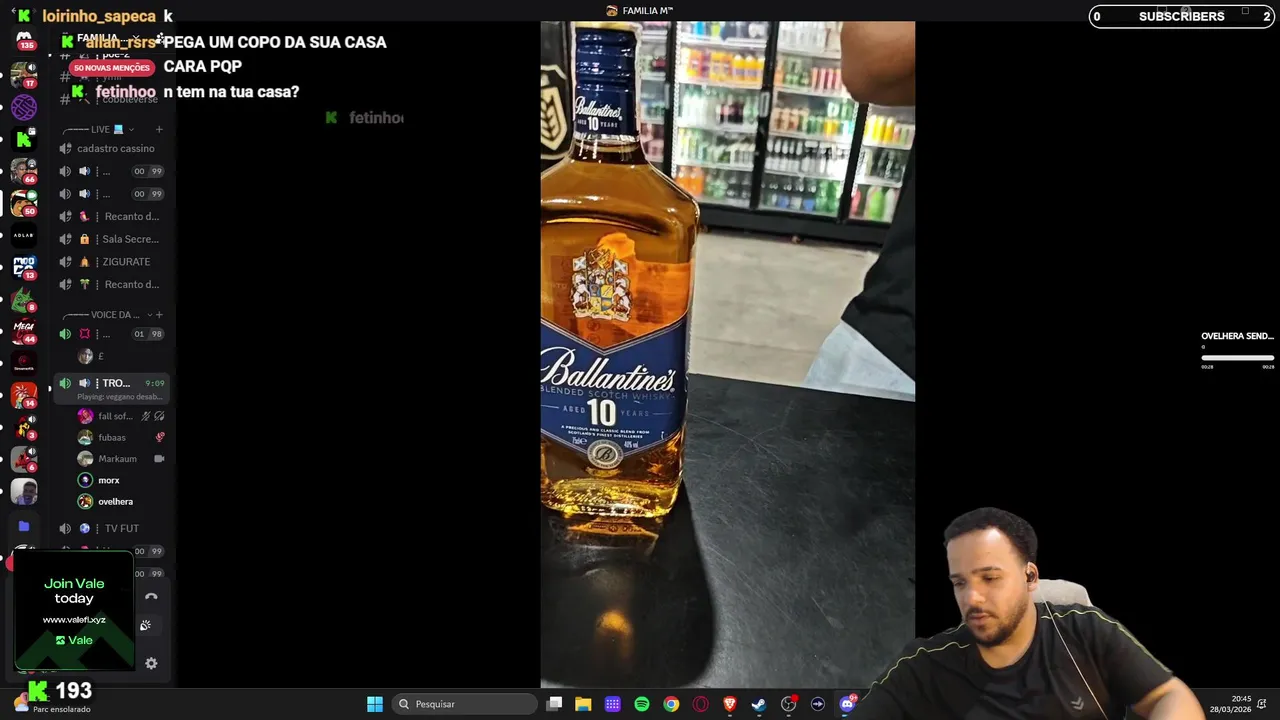The height and width of the screenshot is (720, 1280).
Task: Open Discord user settings gear
Action: click(x=151, y=663)
